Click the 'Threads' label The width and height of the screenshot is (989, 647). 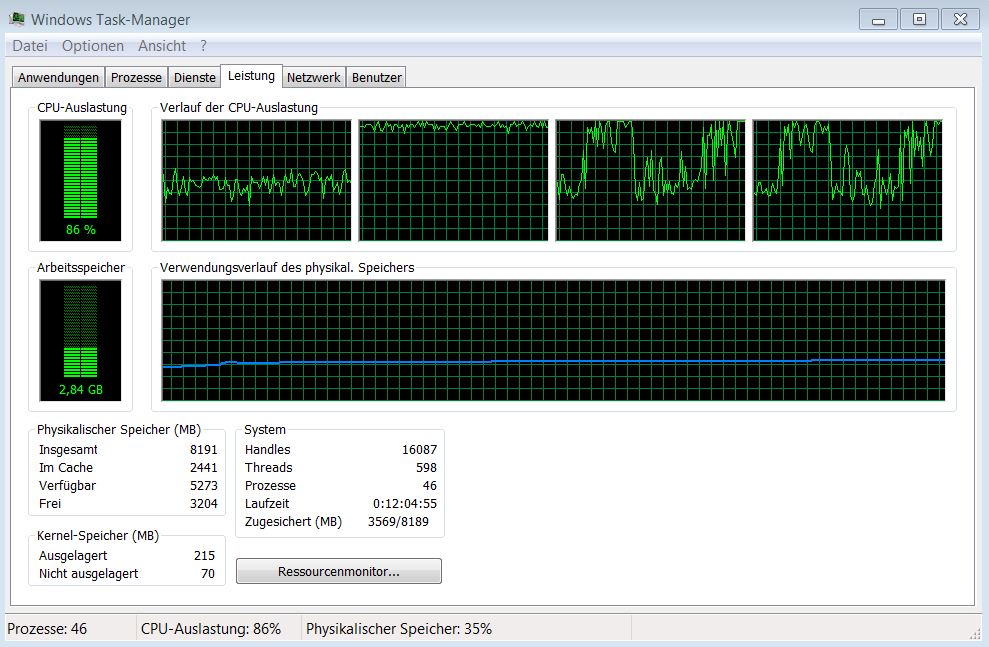point(269,467)
